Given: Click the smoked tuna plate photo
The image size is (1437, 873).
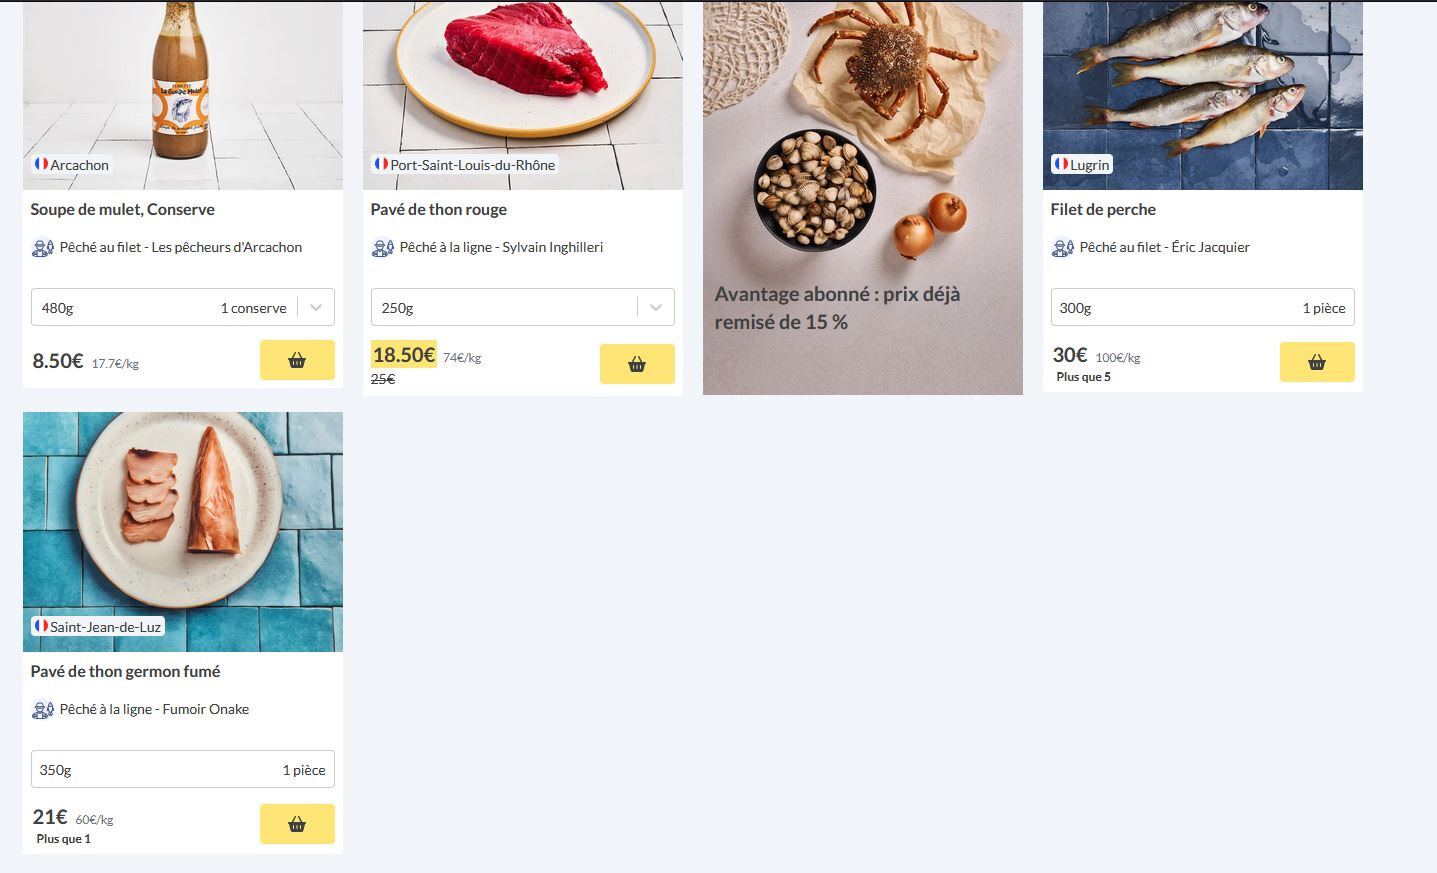Looking at the screenshot, I should (x=183, y=532).
